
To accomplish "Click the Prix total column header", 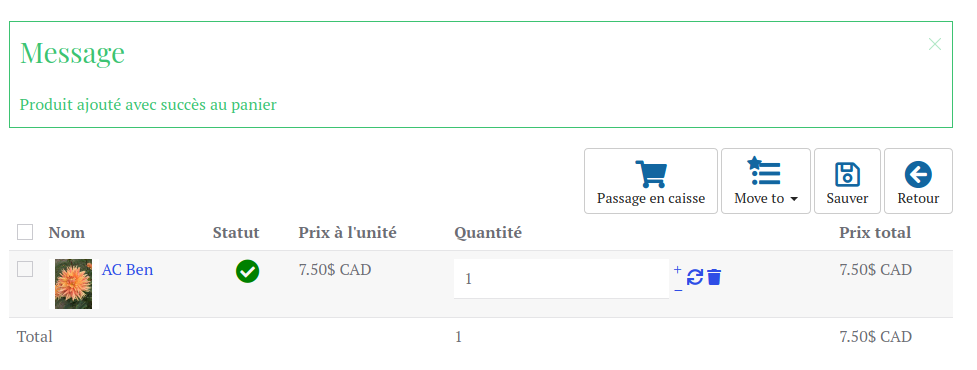I will pos(875,233).
